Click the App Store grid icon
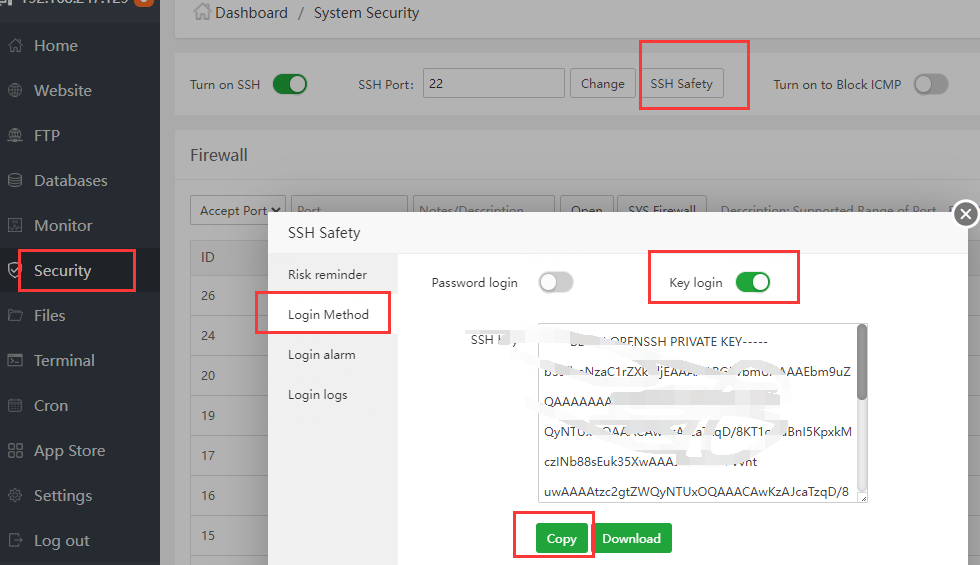The height and width of the screenshot is (565, 980). (x=15, y=451)
